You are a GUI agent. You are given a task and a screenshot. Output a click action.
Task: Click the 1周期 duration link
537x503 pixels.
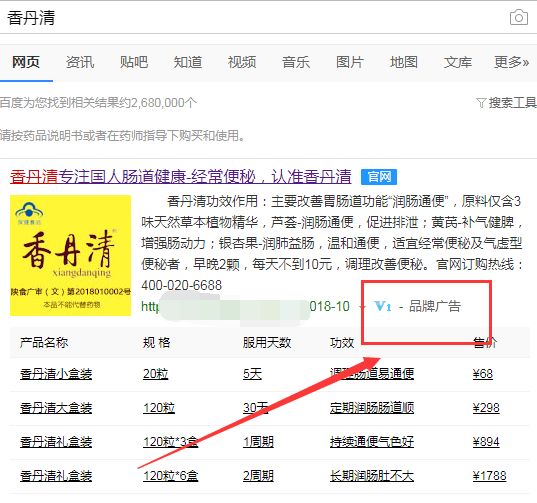point(258,441)
